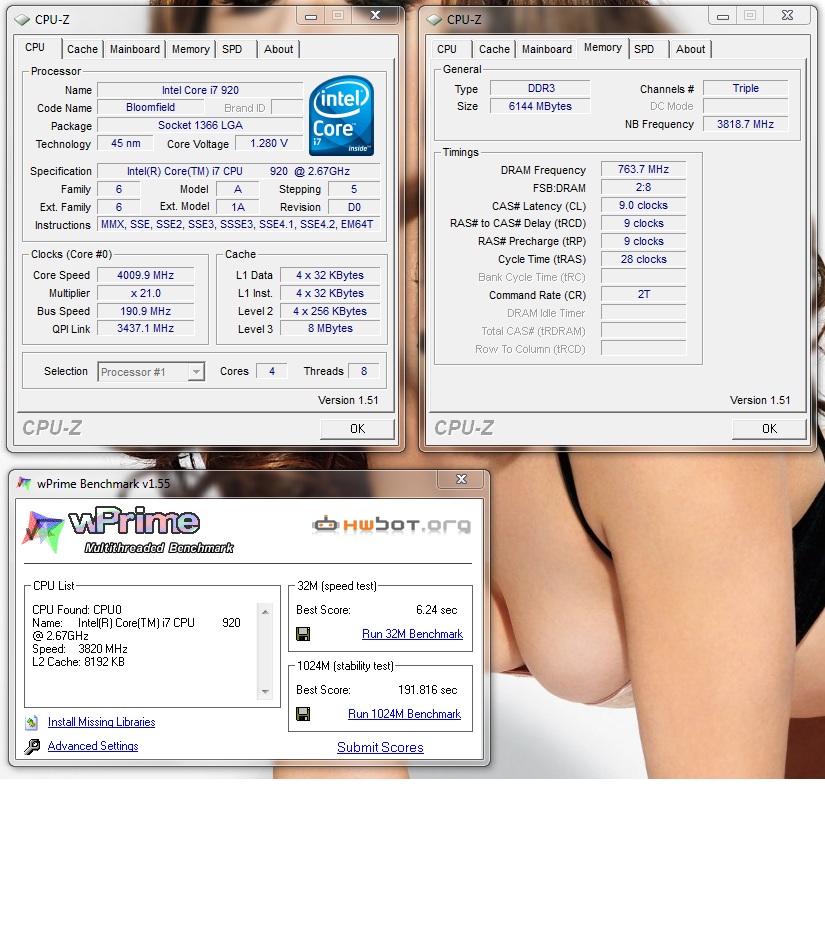
Task: Switch to CPU tab in right CPU-Z window
Action: (447, 49)
